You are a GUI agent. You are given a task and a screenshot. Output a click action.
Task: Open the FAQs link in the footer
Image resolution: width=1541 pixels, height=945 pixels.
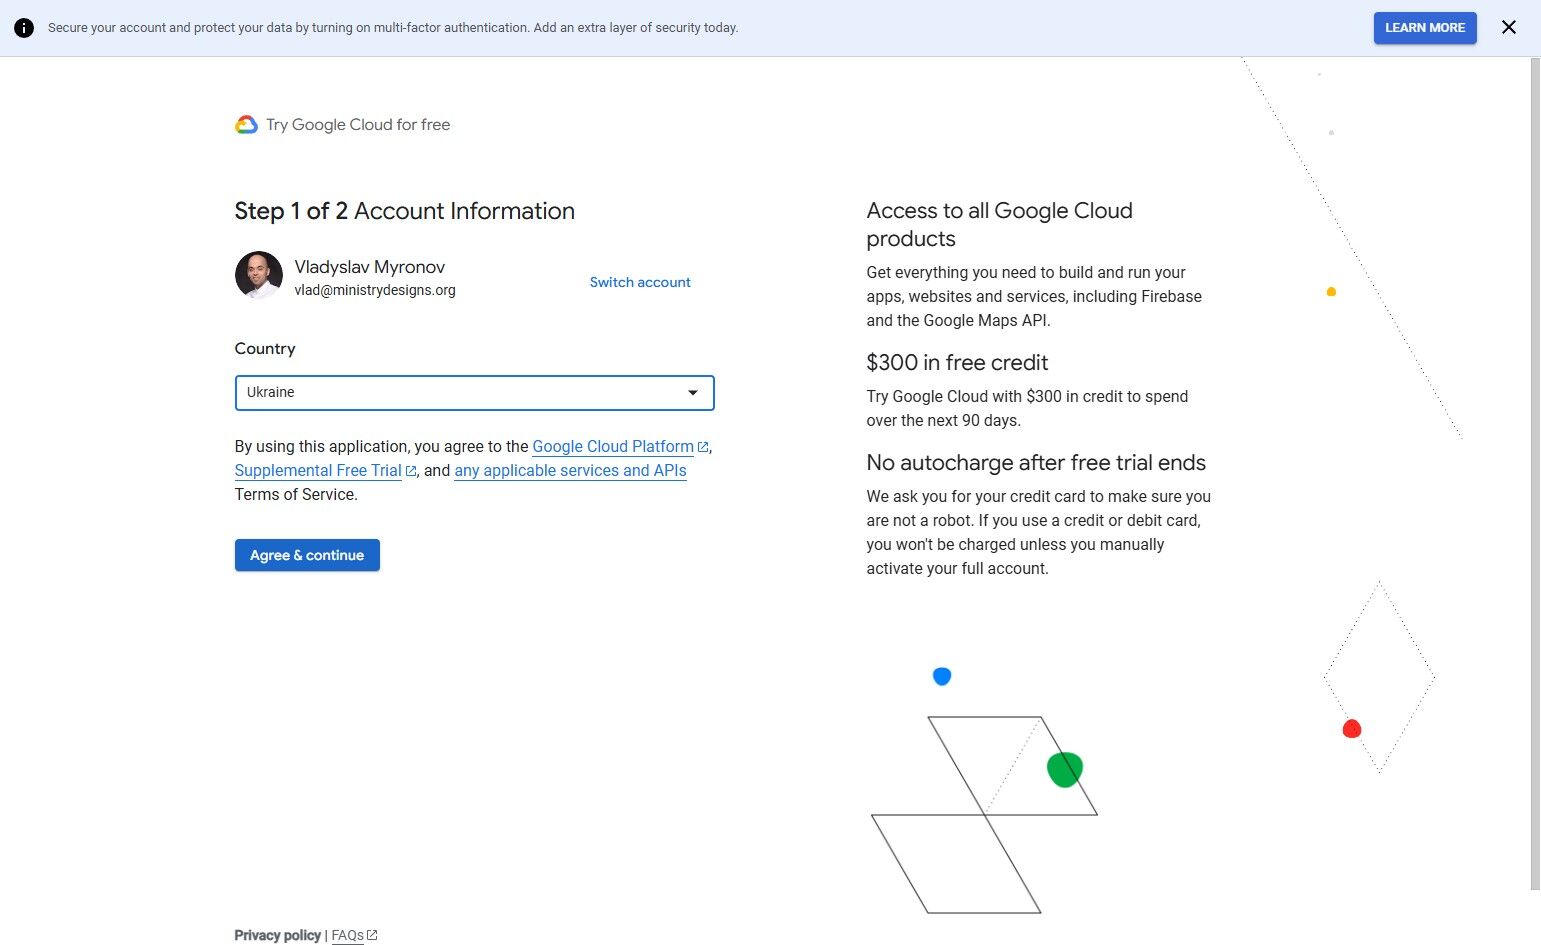coord(348,935)
